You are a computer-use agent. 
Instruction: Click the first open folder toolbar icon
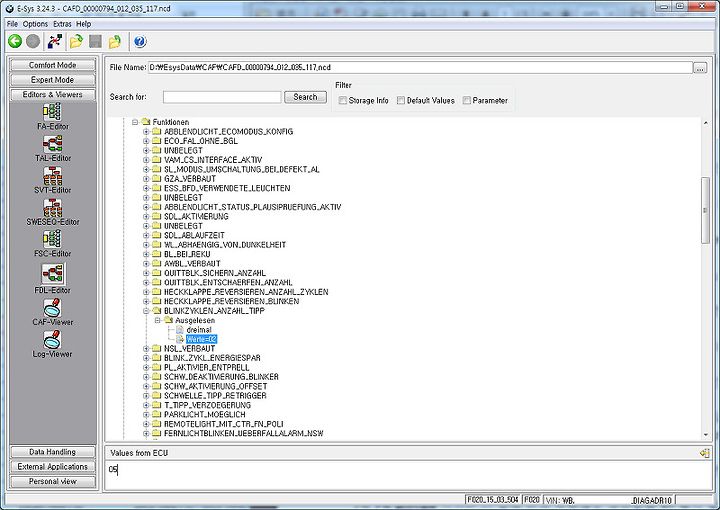click(76, 42)
